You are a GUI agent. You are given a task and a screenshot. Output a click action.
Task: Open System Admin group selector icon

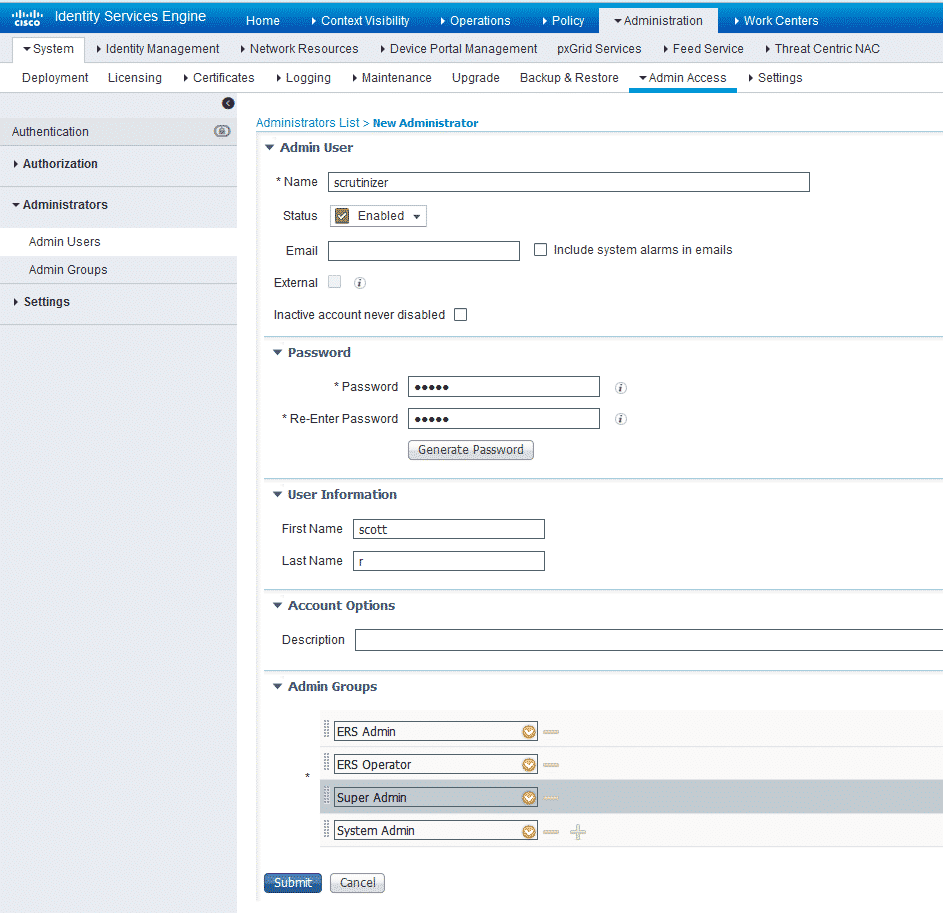point(529,831)
